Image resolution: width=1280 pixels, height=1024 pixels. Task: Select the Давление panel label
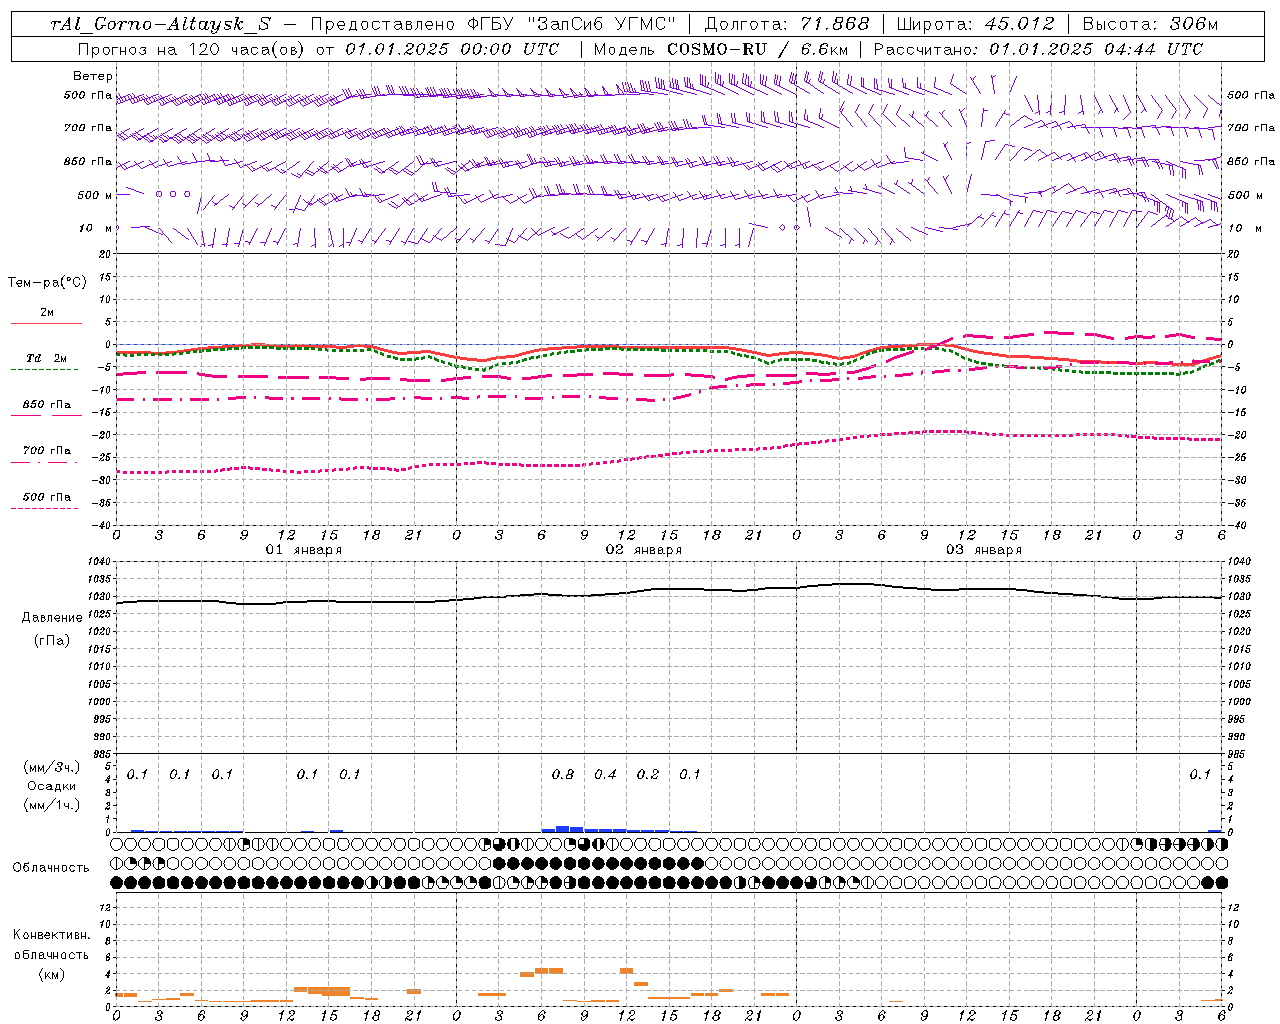click(52, 618)
